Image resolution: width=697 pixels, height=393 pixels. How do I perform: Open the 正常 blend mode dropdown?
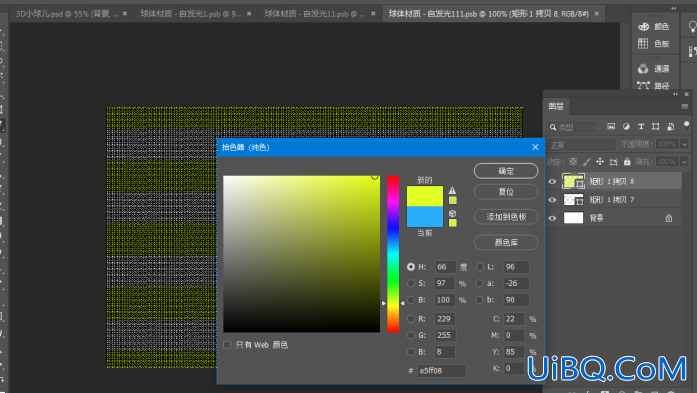[581, 145]
